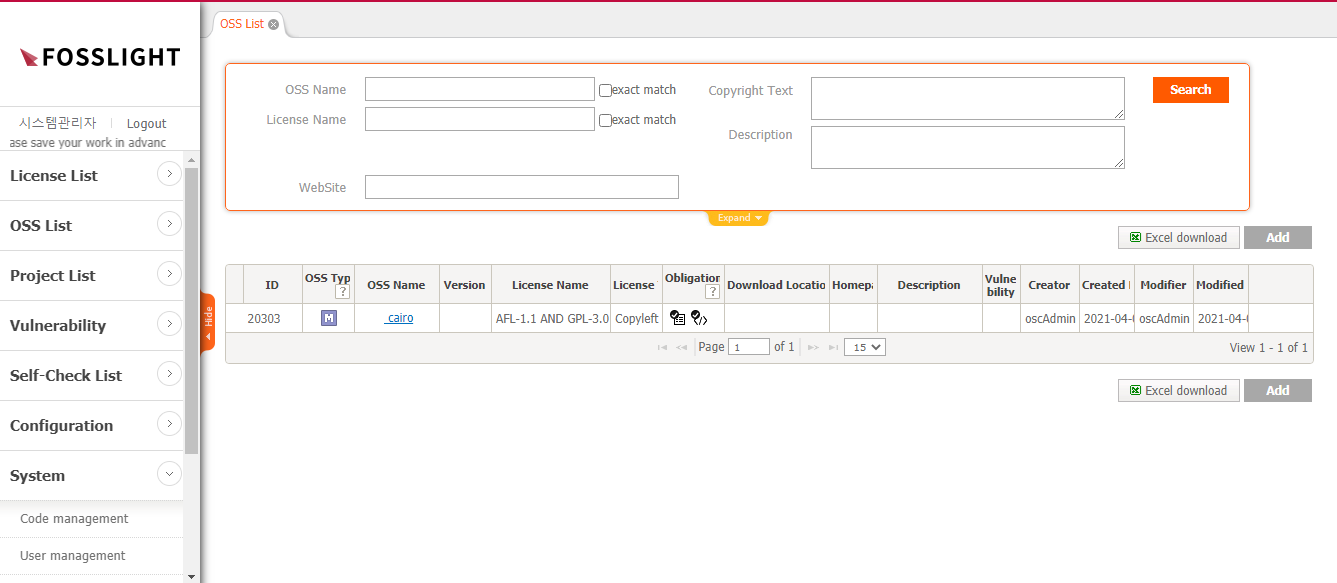
Task: Focus the Copyright Text textarea
Action: 968,98
